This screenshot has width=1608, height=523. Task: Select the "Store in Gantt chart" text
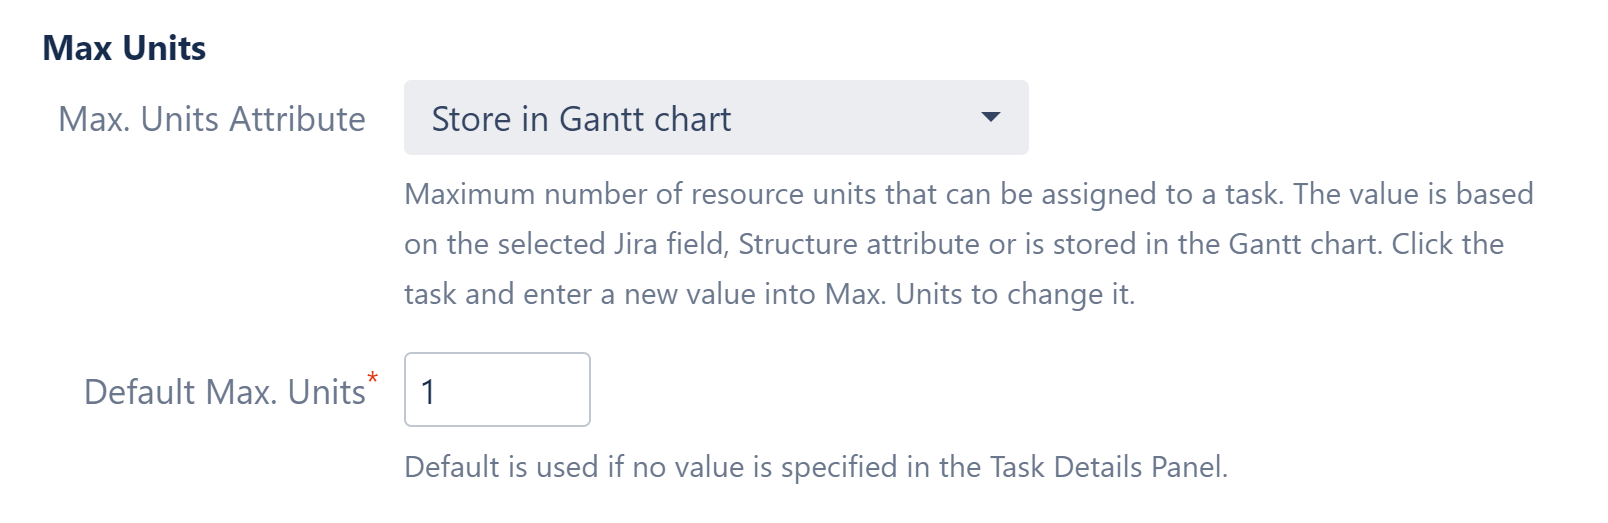[x=581, y=119]
